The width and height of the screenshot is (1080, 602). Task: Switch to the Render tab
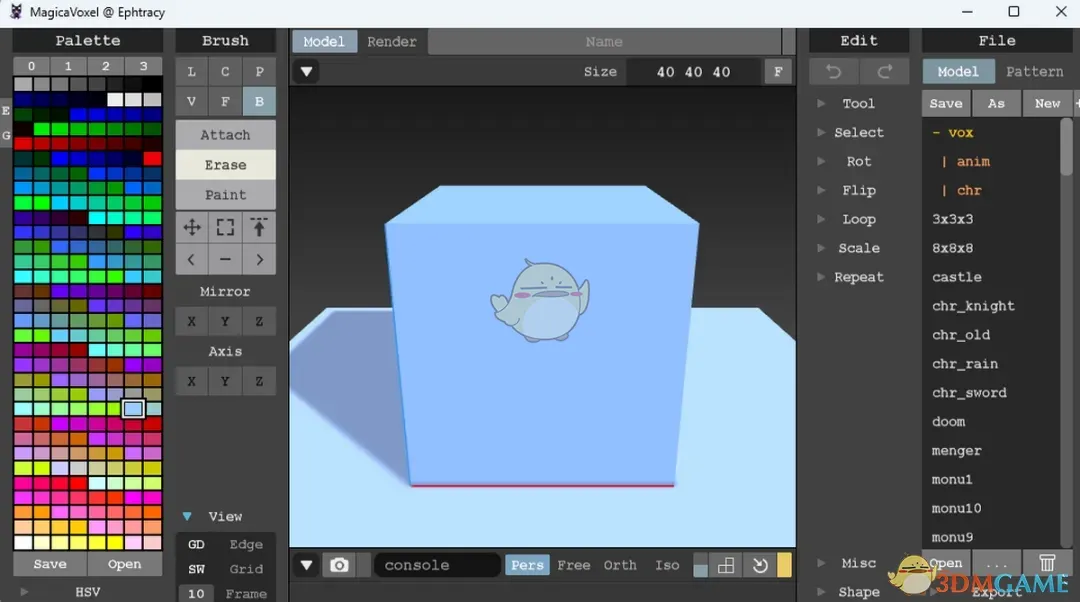click(392, 41)
